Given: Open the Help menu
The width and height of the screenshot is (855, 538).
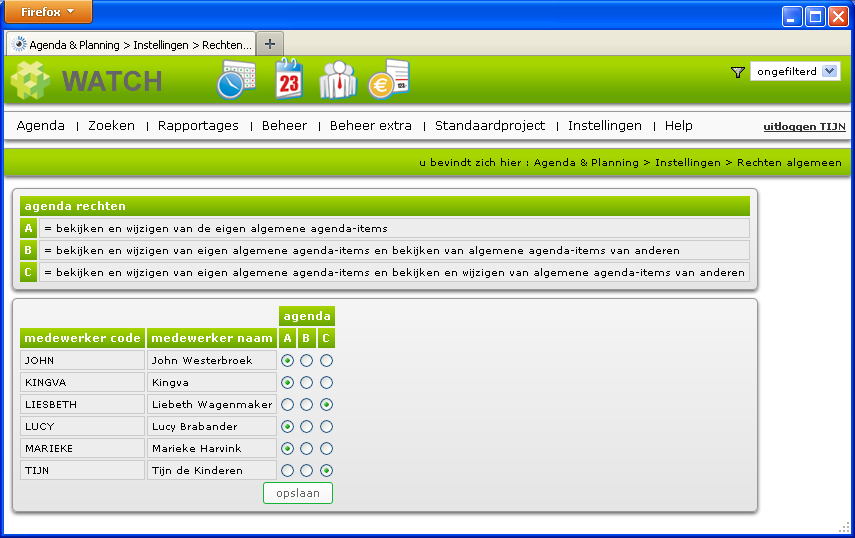Looking at the screenshot, I should 678,126.
